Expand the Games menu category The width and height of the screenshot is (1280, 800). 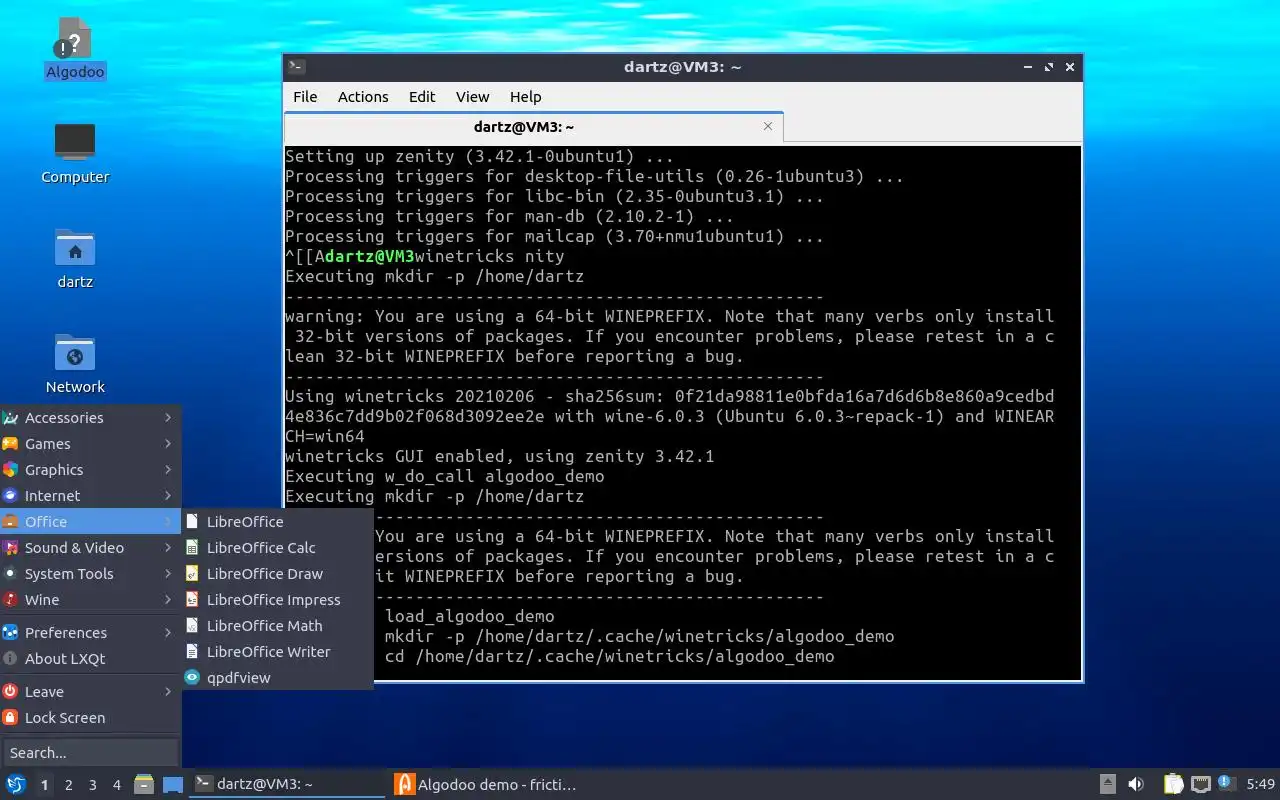[x=90, y=444]
